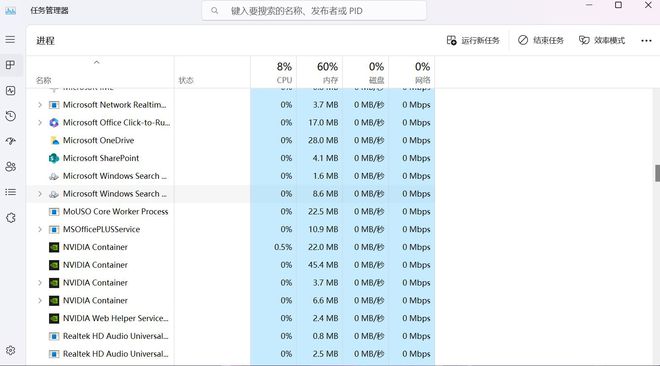Open the Performance sidebar icon

click(x=11, y=90)
